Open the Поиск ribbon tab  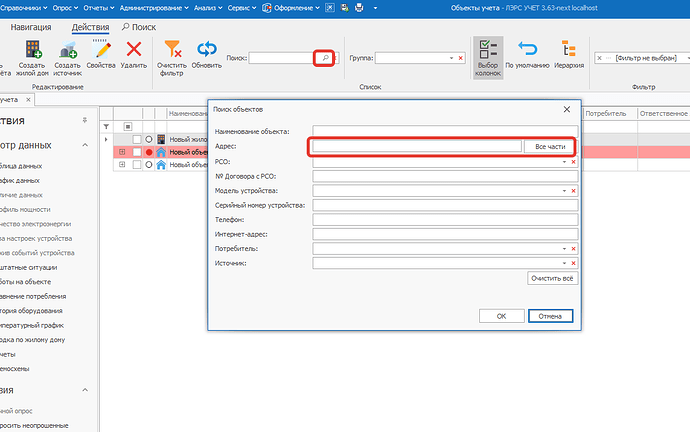pyautogui.click(x=139, y=27)
